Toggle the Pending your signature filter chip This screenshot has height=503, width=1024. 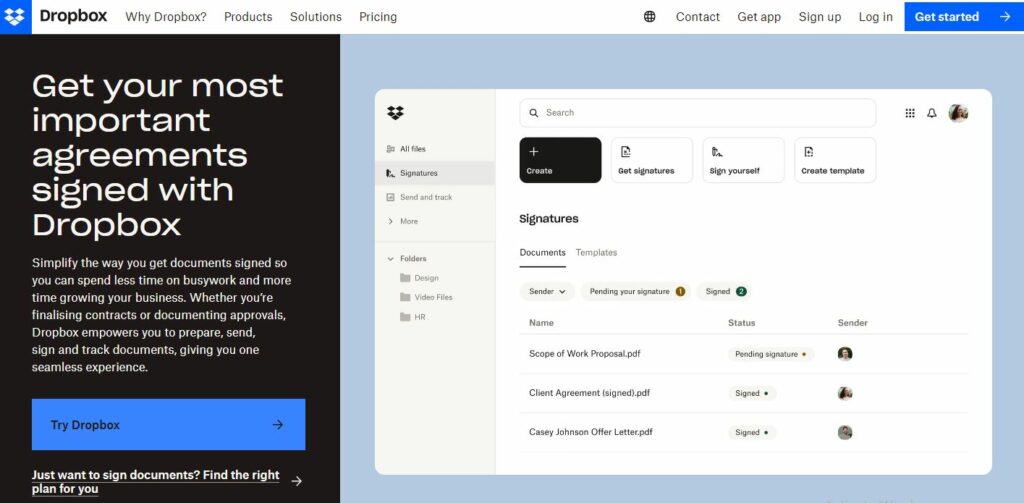click(x=635, y=291)
